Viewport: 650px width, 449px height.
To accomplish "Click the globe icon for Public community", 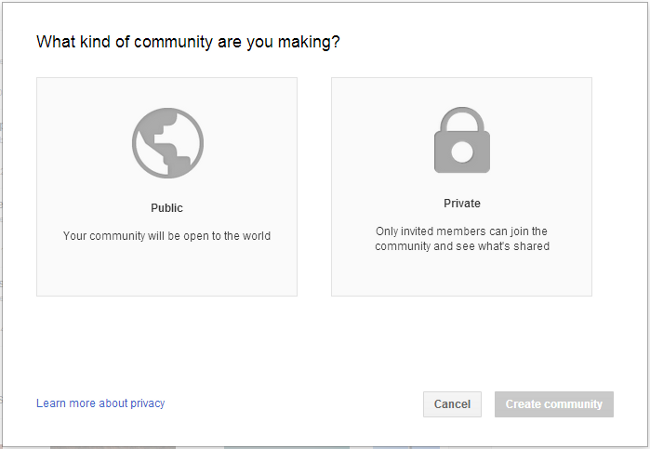I will point(168,143).
